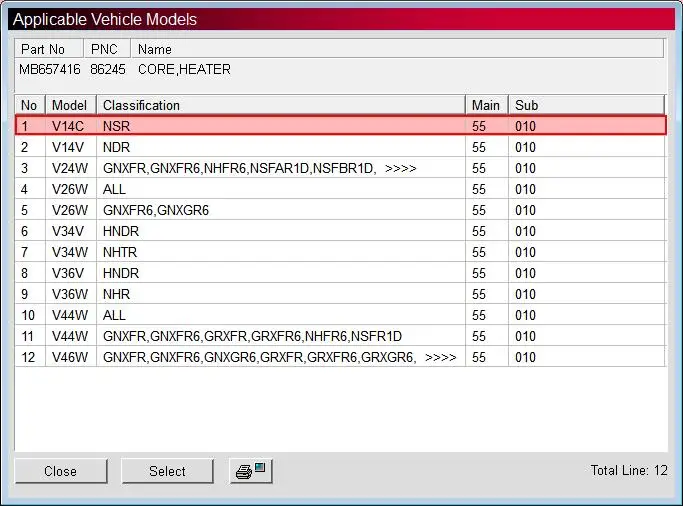Select row with model V34W
Screen dimensions: 683x506
[x=341, y=252]
